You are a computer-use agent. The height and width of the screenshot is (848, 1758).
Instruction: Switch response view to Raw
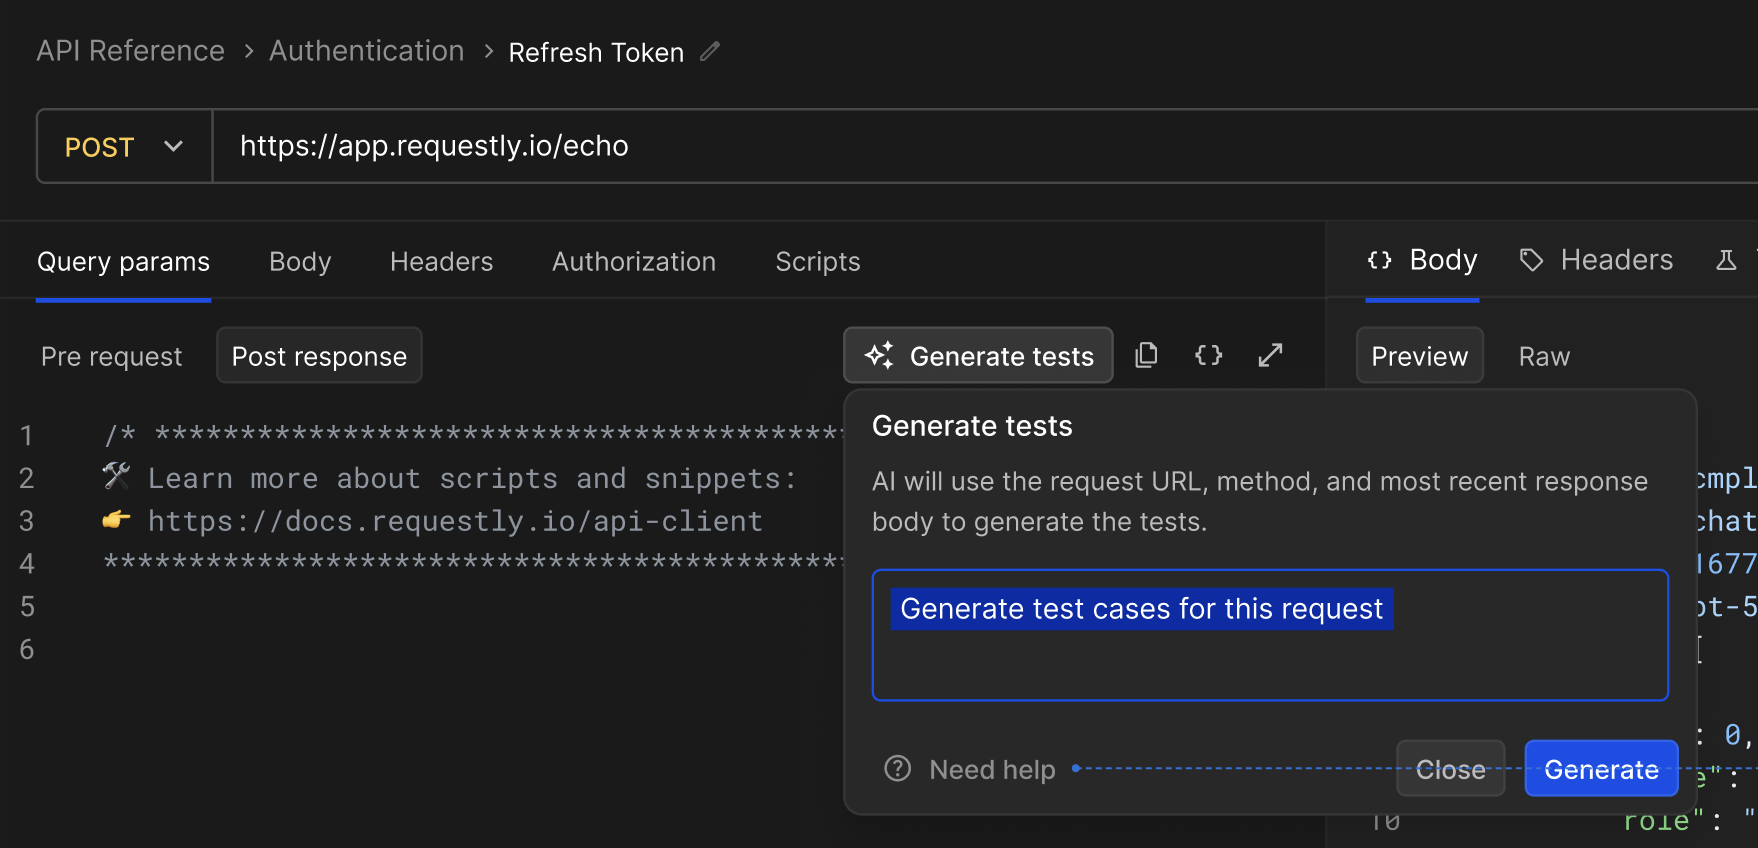(1543, 357)
